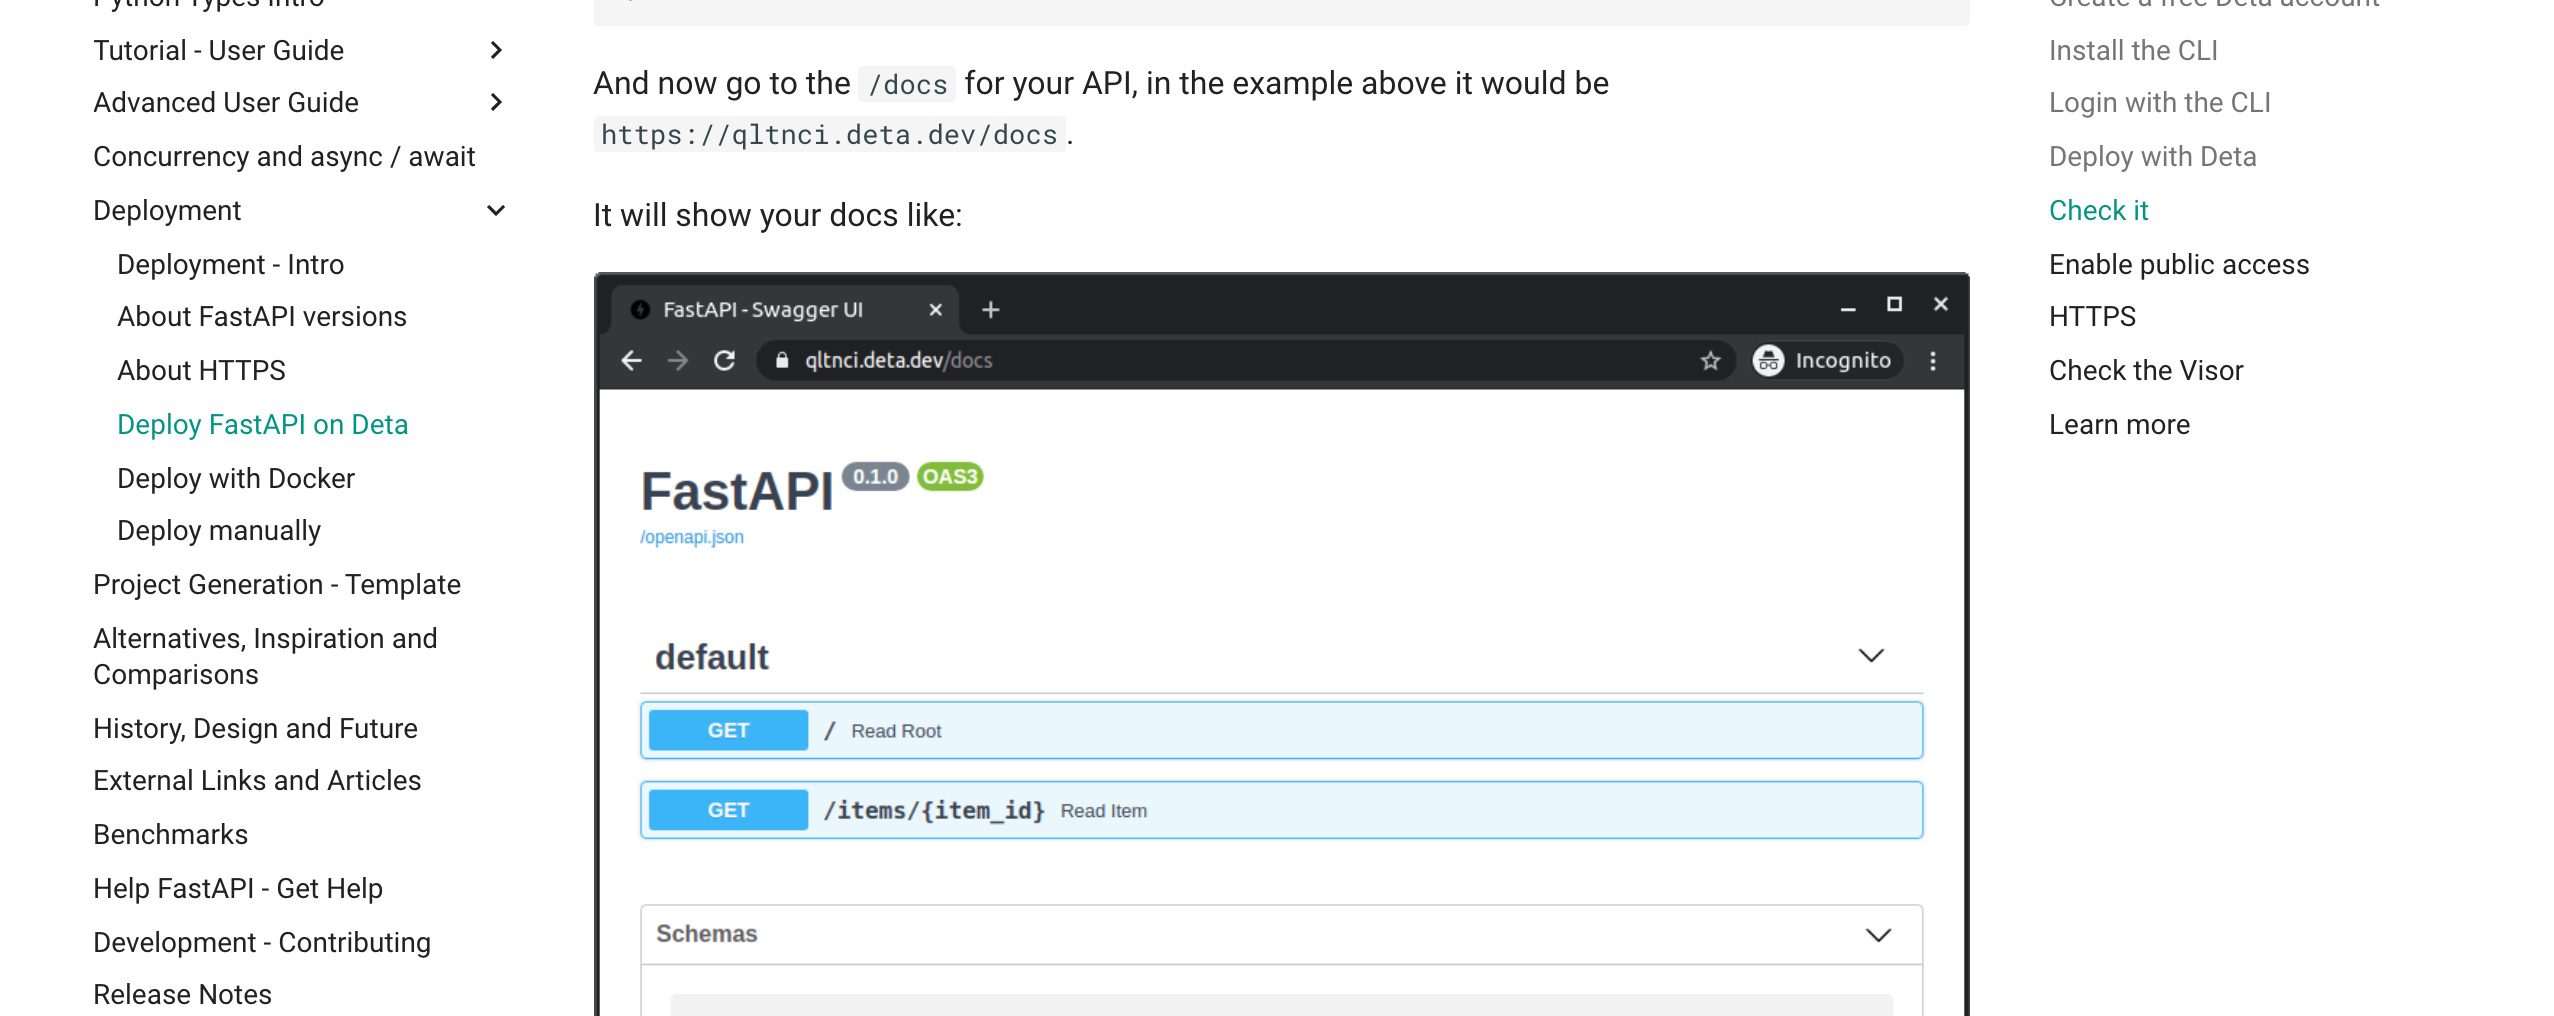Collapse the Deployment section chevron

496,210
